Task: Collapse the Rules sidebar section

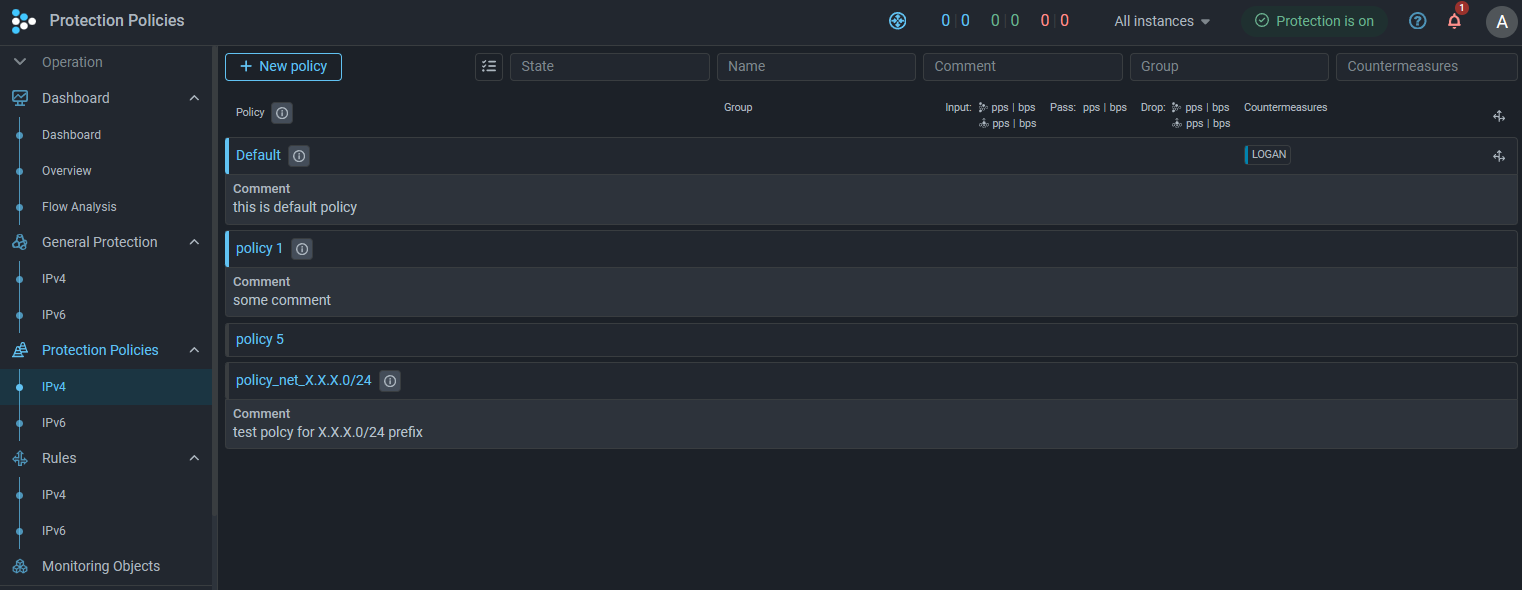Action: pos(194,458)
